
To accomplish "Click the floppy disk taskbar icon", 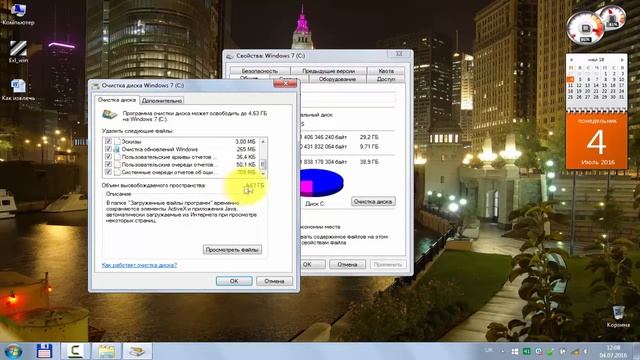I will (x=44, y=351).
